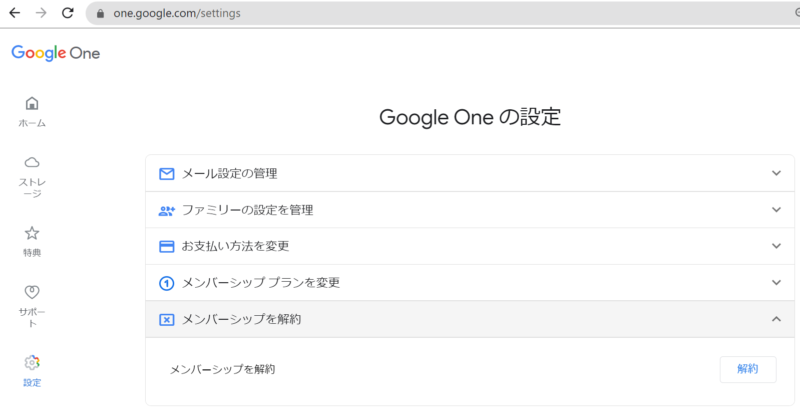
Task: Open the ホーム home icon in sidebar
Action: pyautogui.click(x=32, y=104)
